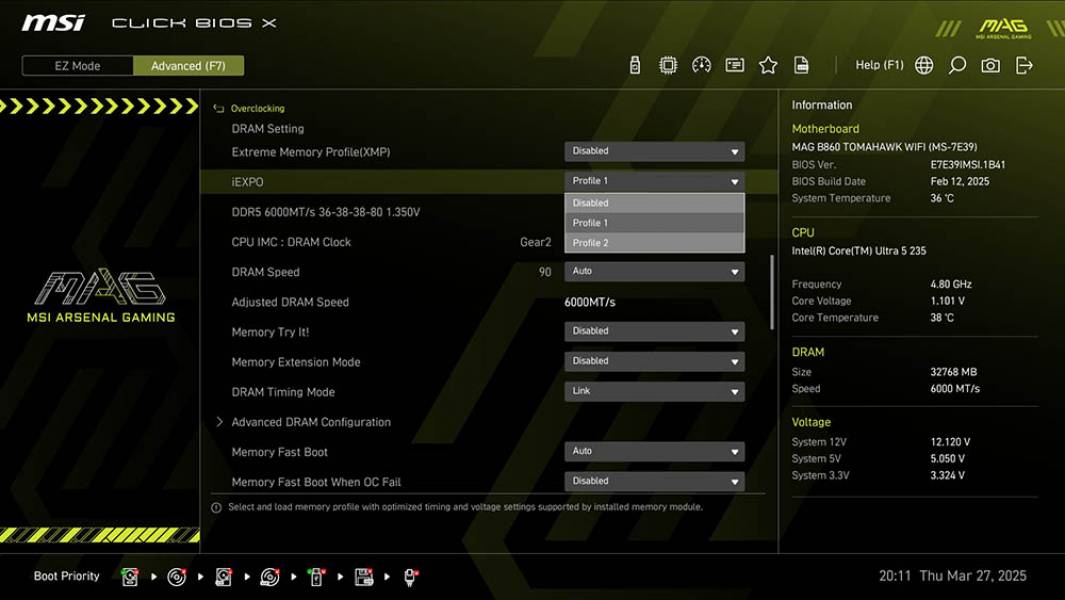
Task: Select the DRAM Speed label
Action: tap(265, 272)
